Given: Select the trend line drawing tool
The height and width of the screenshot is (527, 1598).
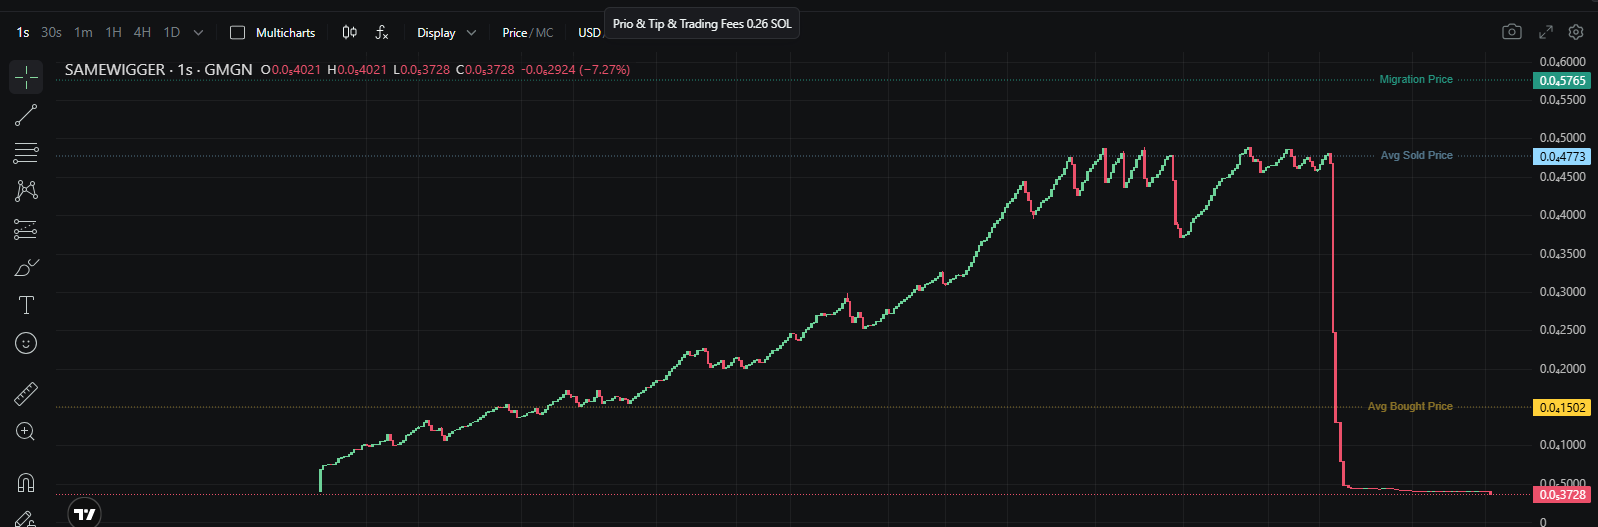Looking at the screenshot, I should [x=26, y=115].
